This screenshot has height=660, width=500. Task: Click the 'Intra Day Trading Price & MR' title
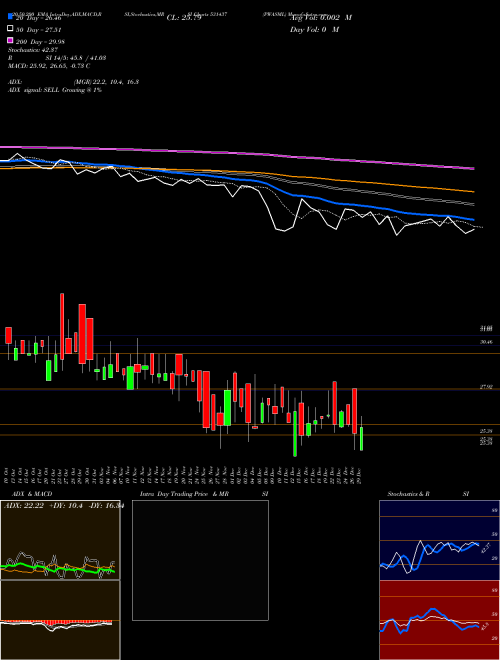[184, 494]
